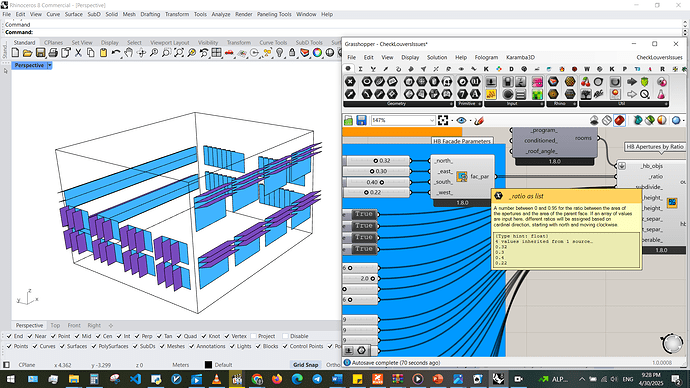
Task: Open the Perspective viewport dropdown arrow
Action: (50, 65)
